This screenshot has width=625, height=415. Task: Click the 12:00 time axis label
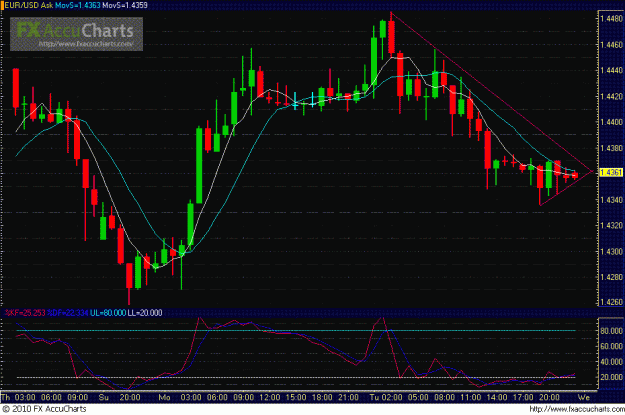[269, 397]
